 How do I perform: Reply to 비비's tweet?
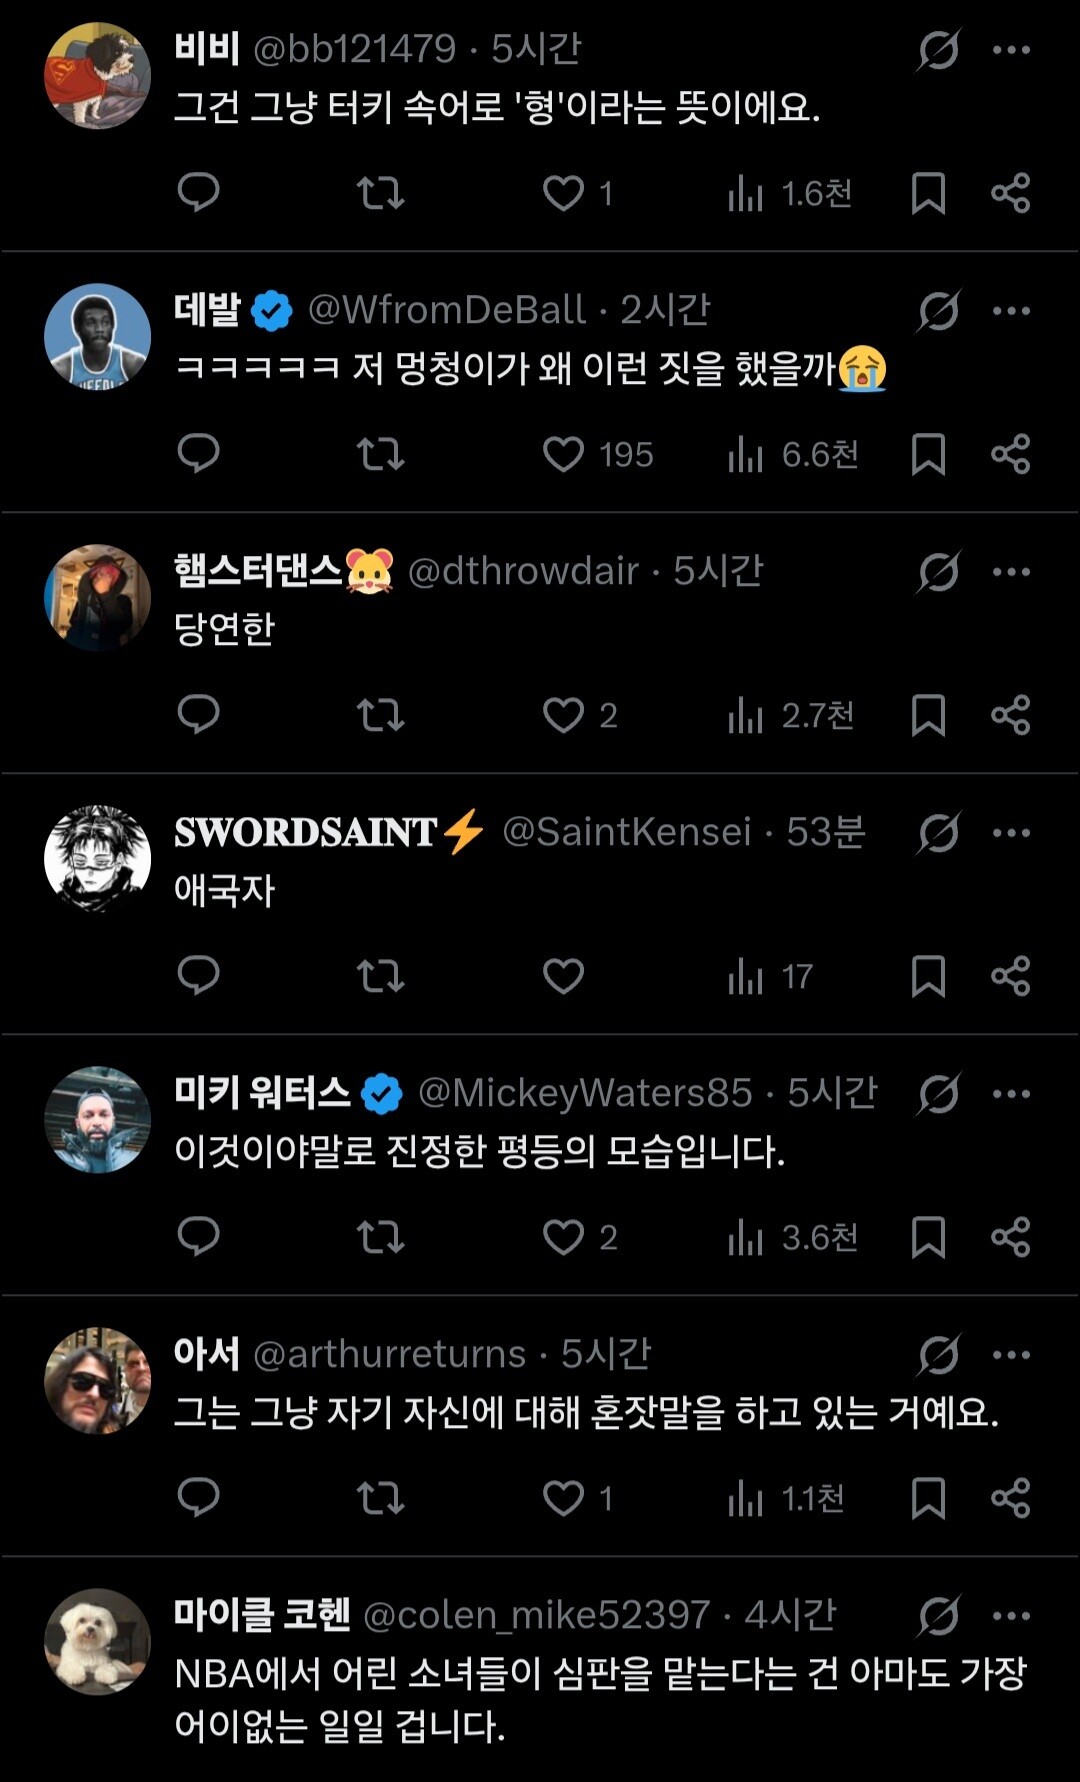(x=198, y=192)
